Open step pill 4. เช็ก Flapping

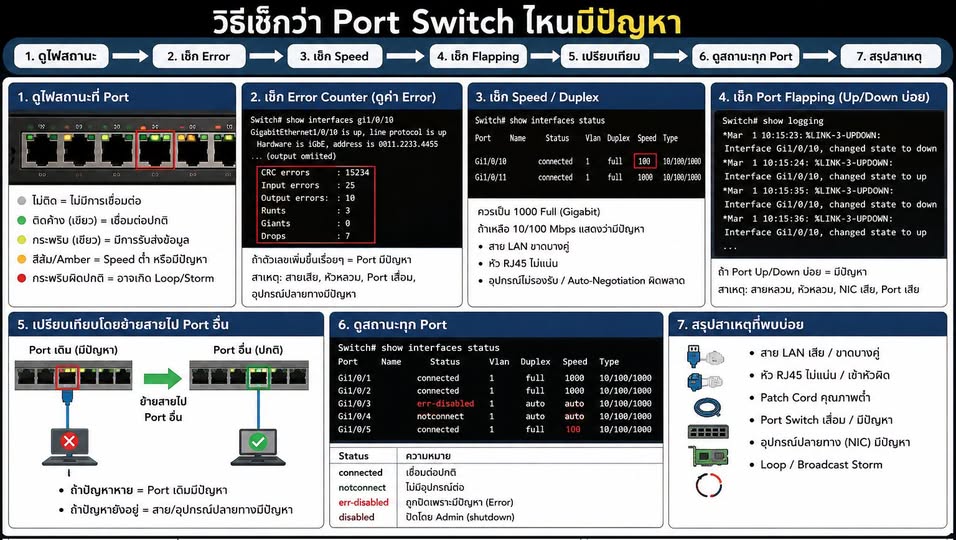coord(478,56)
